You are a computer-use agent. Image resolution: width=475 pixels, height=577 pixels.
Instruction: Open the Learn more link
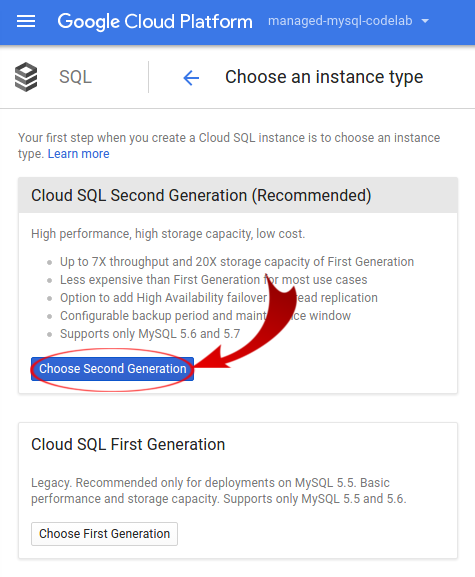click(78, 153)
